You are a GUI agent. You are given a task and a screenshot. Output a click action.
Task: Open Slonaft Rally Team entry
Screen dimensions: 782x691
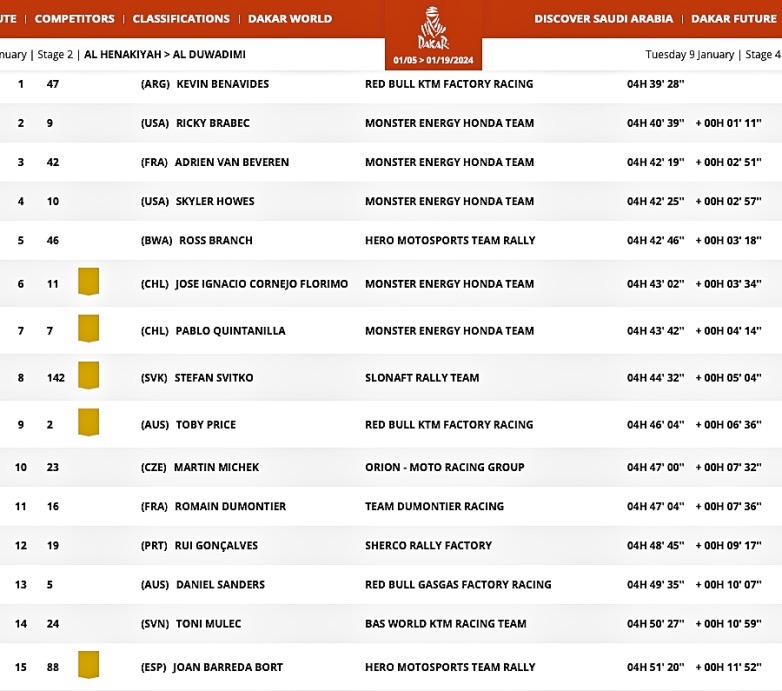click(x=422, y=377)
